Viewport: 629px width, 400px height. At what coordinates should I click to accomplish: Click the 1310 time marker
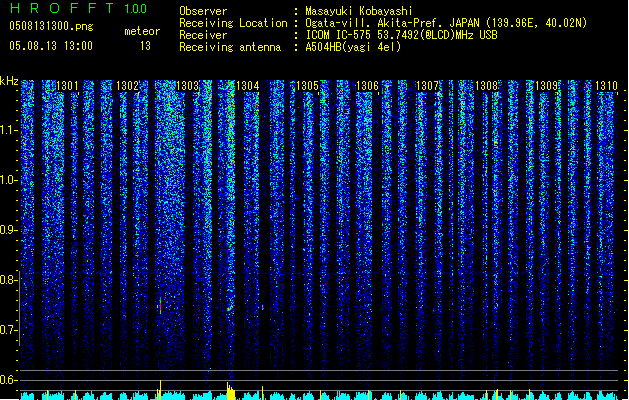click(606, 86)
